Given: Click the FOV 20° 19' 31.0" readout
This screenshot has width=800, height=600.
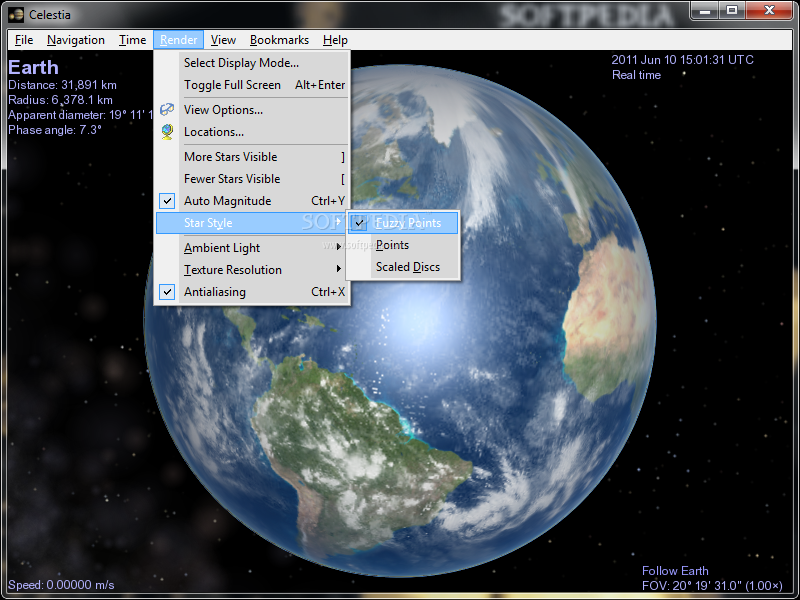Looking at the screenshot, I should click(x=712, y=585).
